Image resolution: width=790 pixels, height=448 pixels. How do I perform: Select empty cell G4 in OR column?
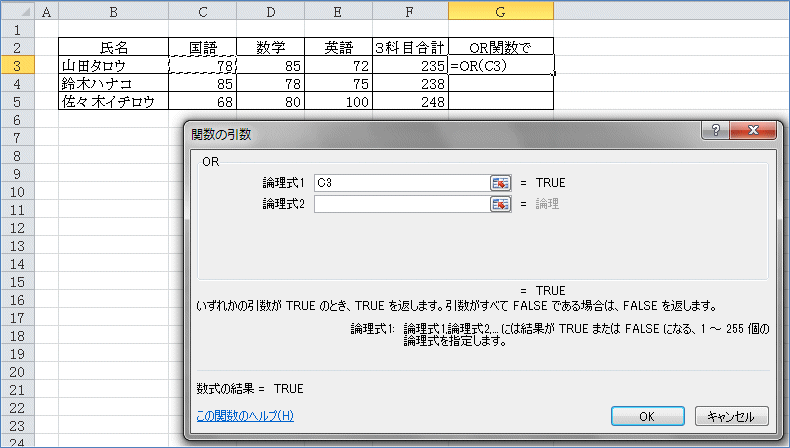[501, 84]
